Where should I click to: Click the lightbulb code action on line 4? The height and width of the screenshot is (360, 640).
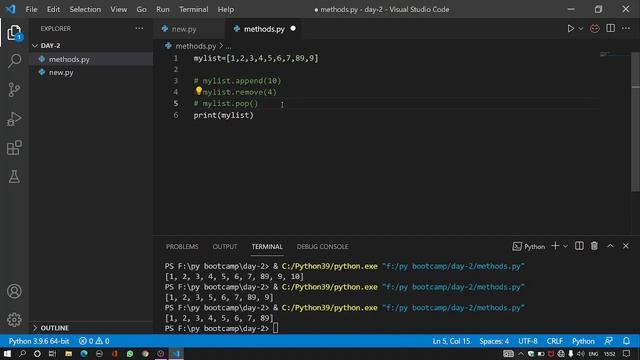[198, 91]
